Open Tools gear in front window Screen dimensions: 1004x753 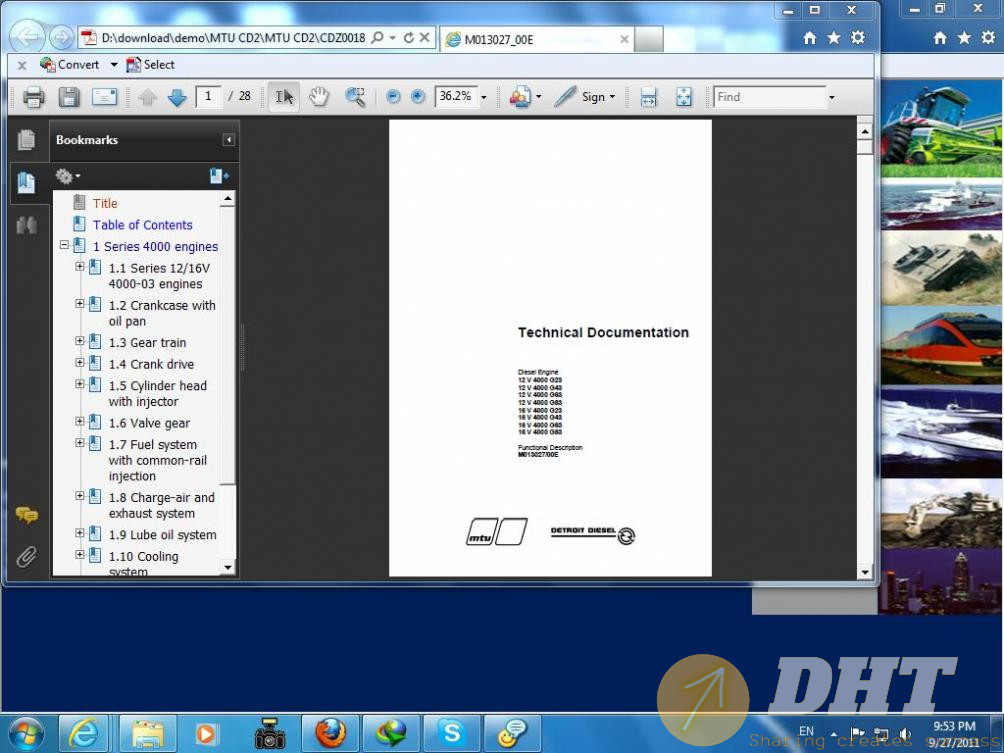pos(858,38)
